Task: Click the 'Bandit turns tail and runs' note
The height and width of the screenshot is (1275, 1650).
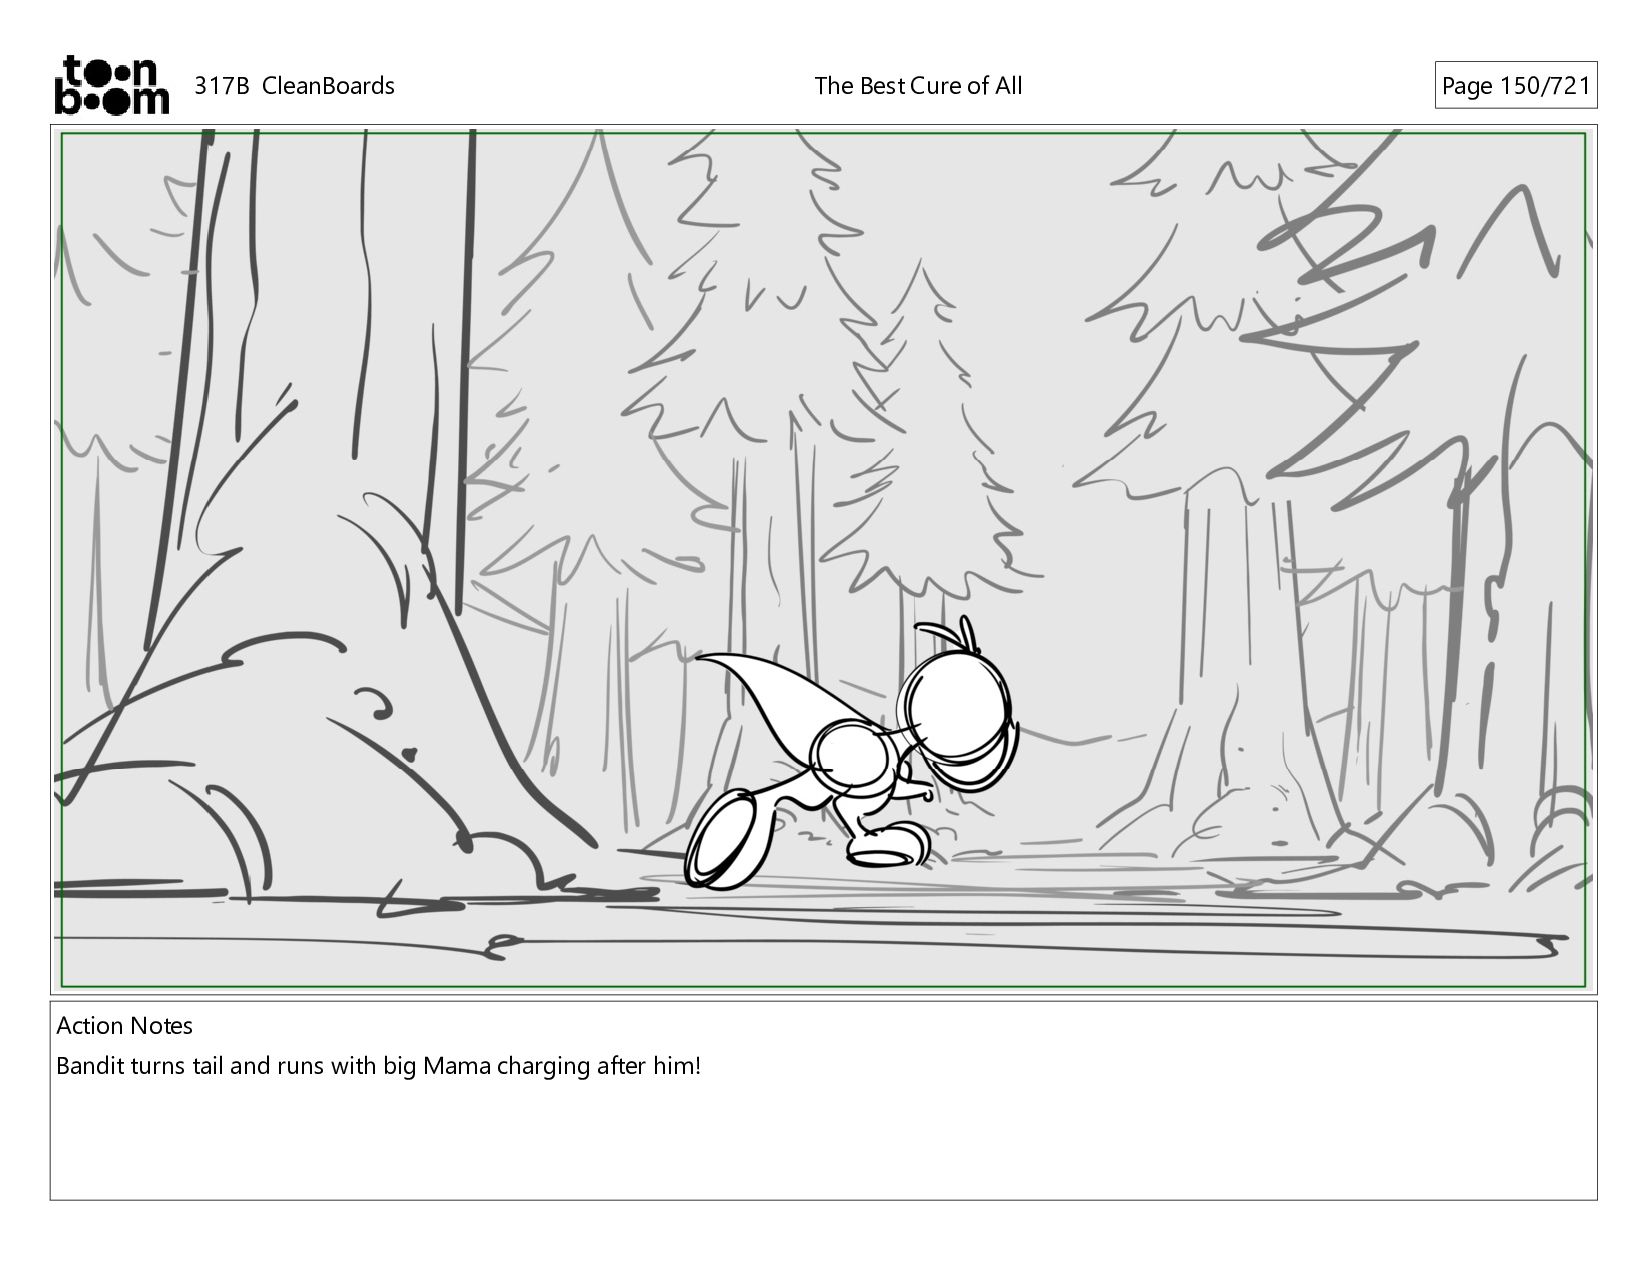Action: tap(378, 1066)
